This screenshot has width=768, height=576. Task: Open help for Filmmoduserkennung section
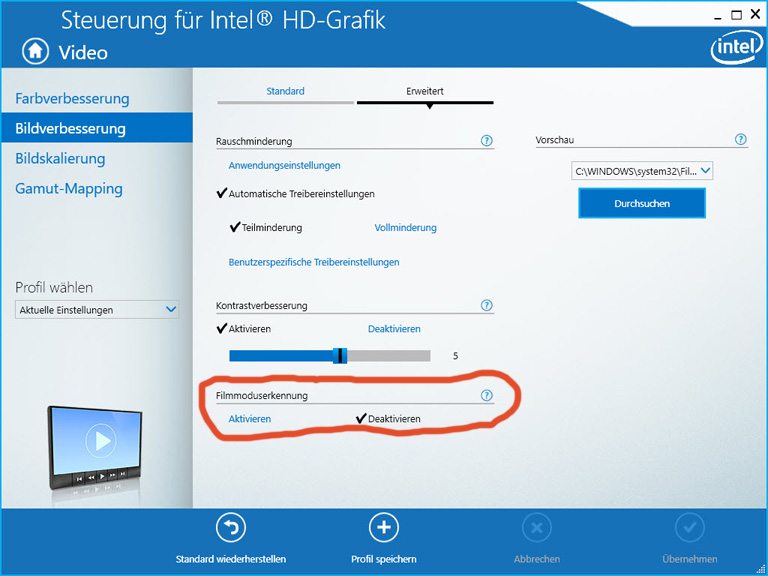[x=486, y=395]
